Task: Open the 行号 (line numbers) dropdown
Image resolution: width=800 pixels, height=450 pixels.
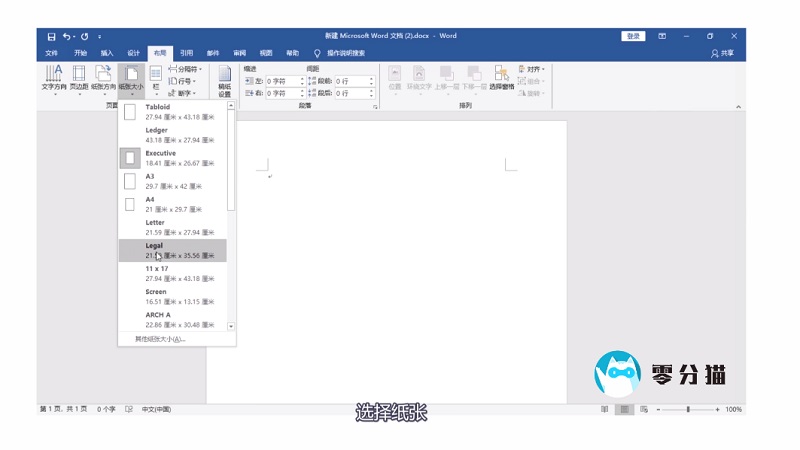Action: click(x=183, y=81)
